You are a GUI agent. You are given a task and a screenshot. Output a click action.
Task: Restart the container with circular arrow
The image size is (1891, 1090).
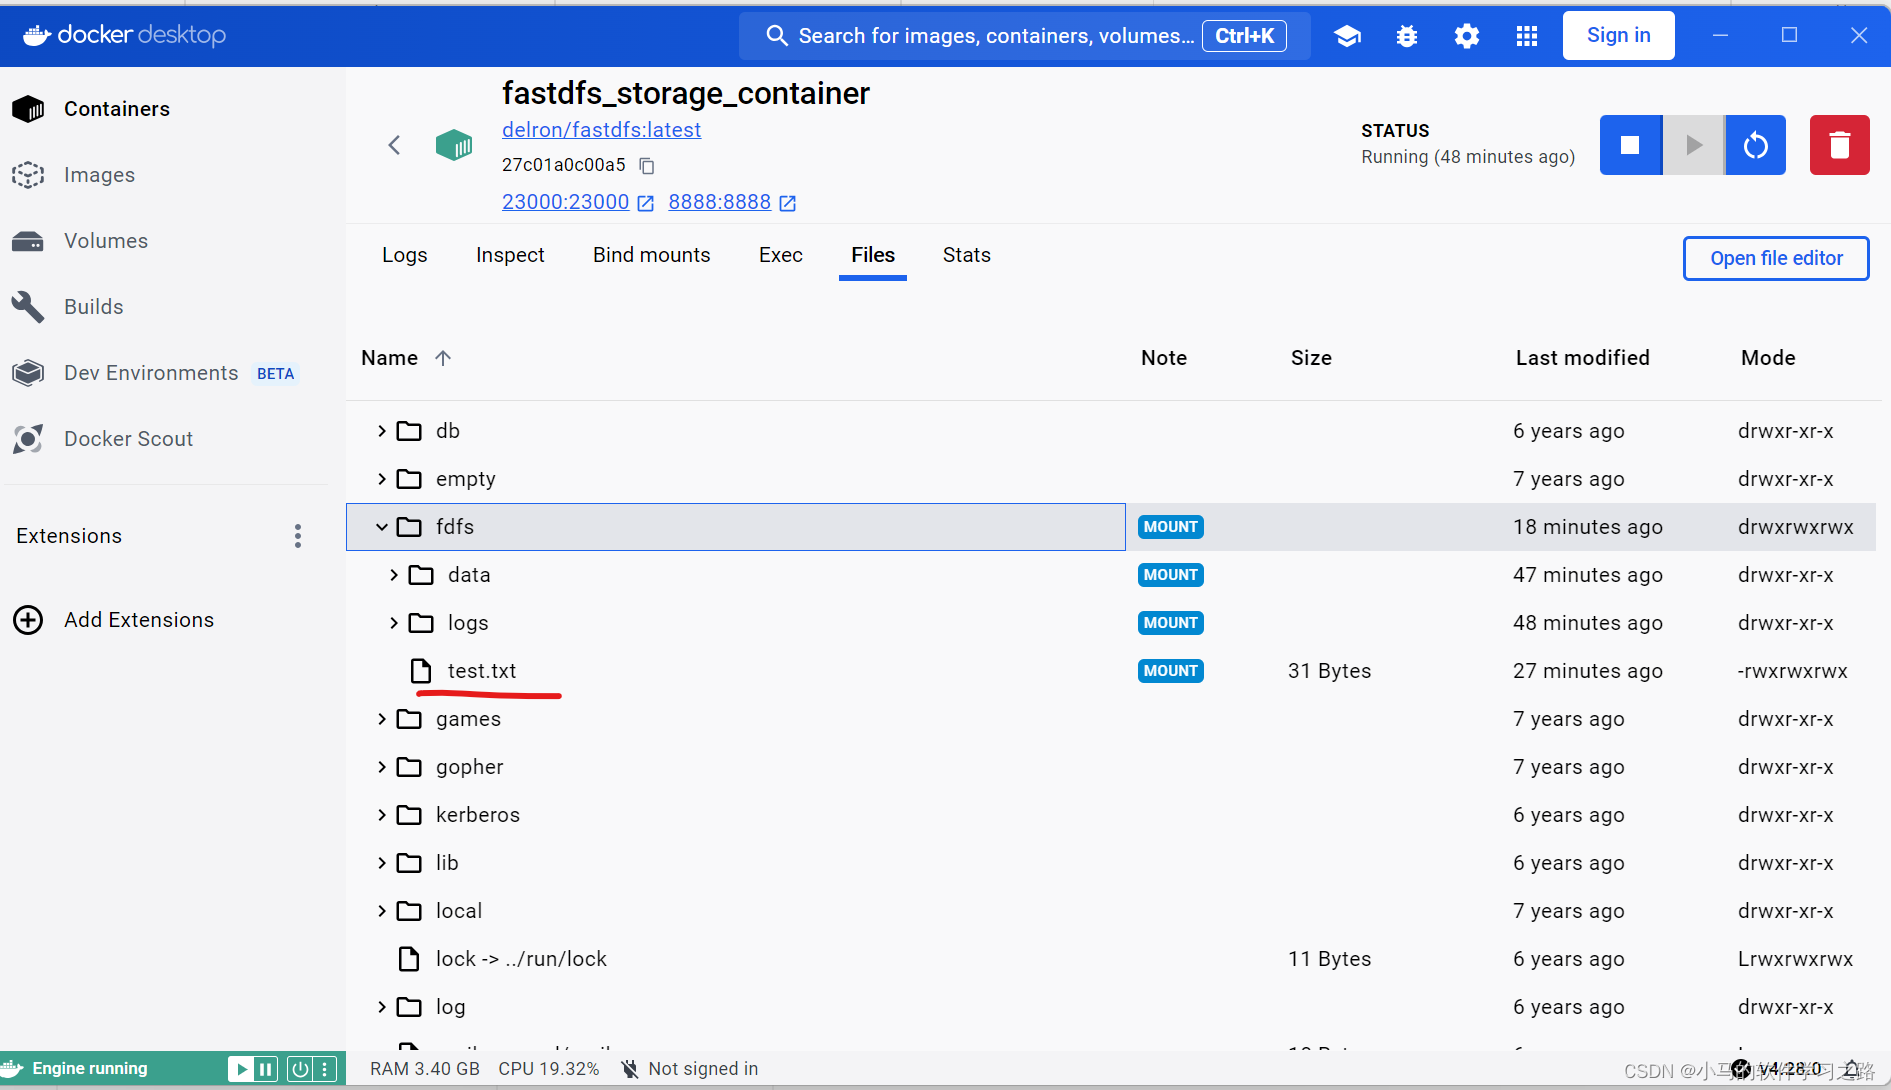pos(1755,145)
